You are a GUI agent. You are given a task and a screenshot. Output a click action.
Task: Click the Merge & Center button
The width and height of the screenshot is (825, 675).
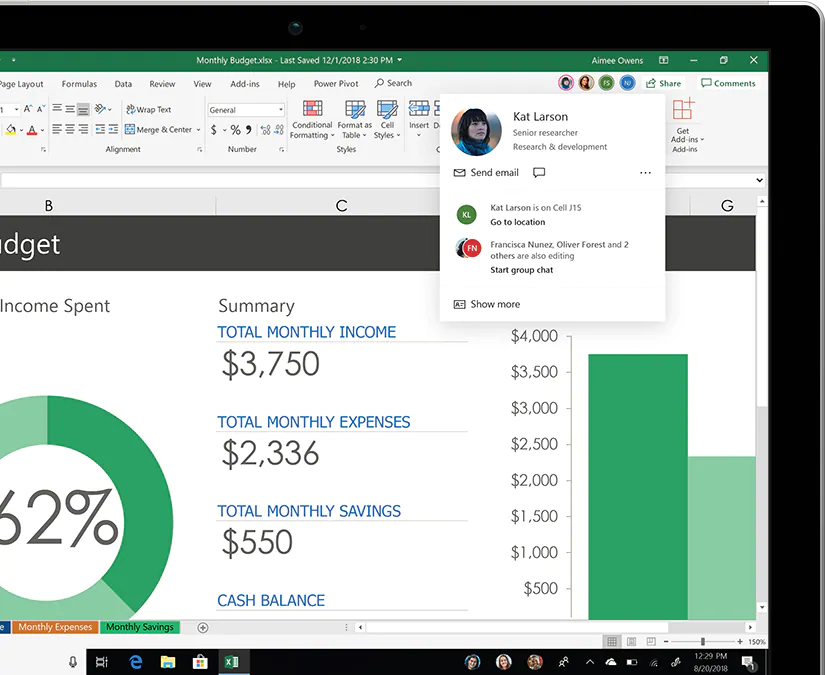[x=158, y=129]
